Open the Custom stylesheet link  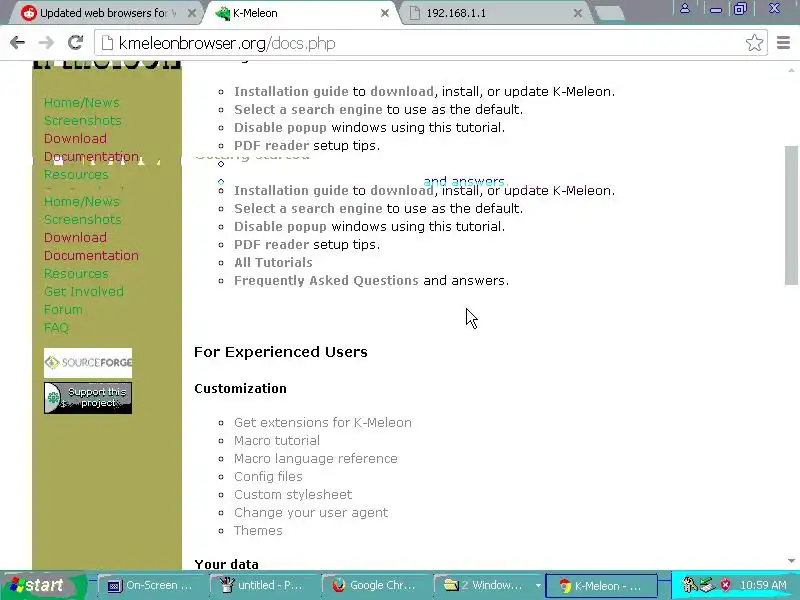click(293, 495)
